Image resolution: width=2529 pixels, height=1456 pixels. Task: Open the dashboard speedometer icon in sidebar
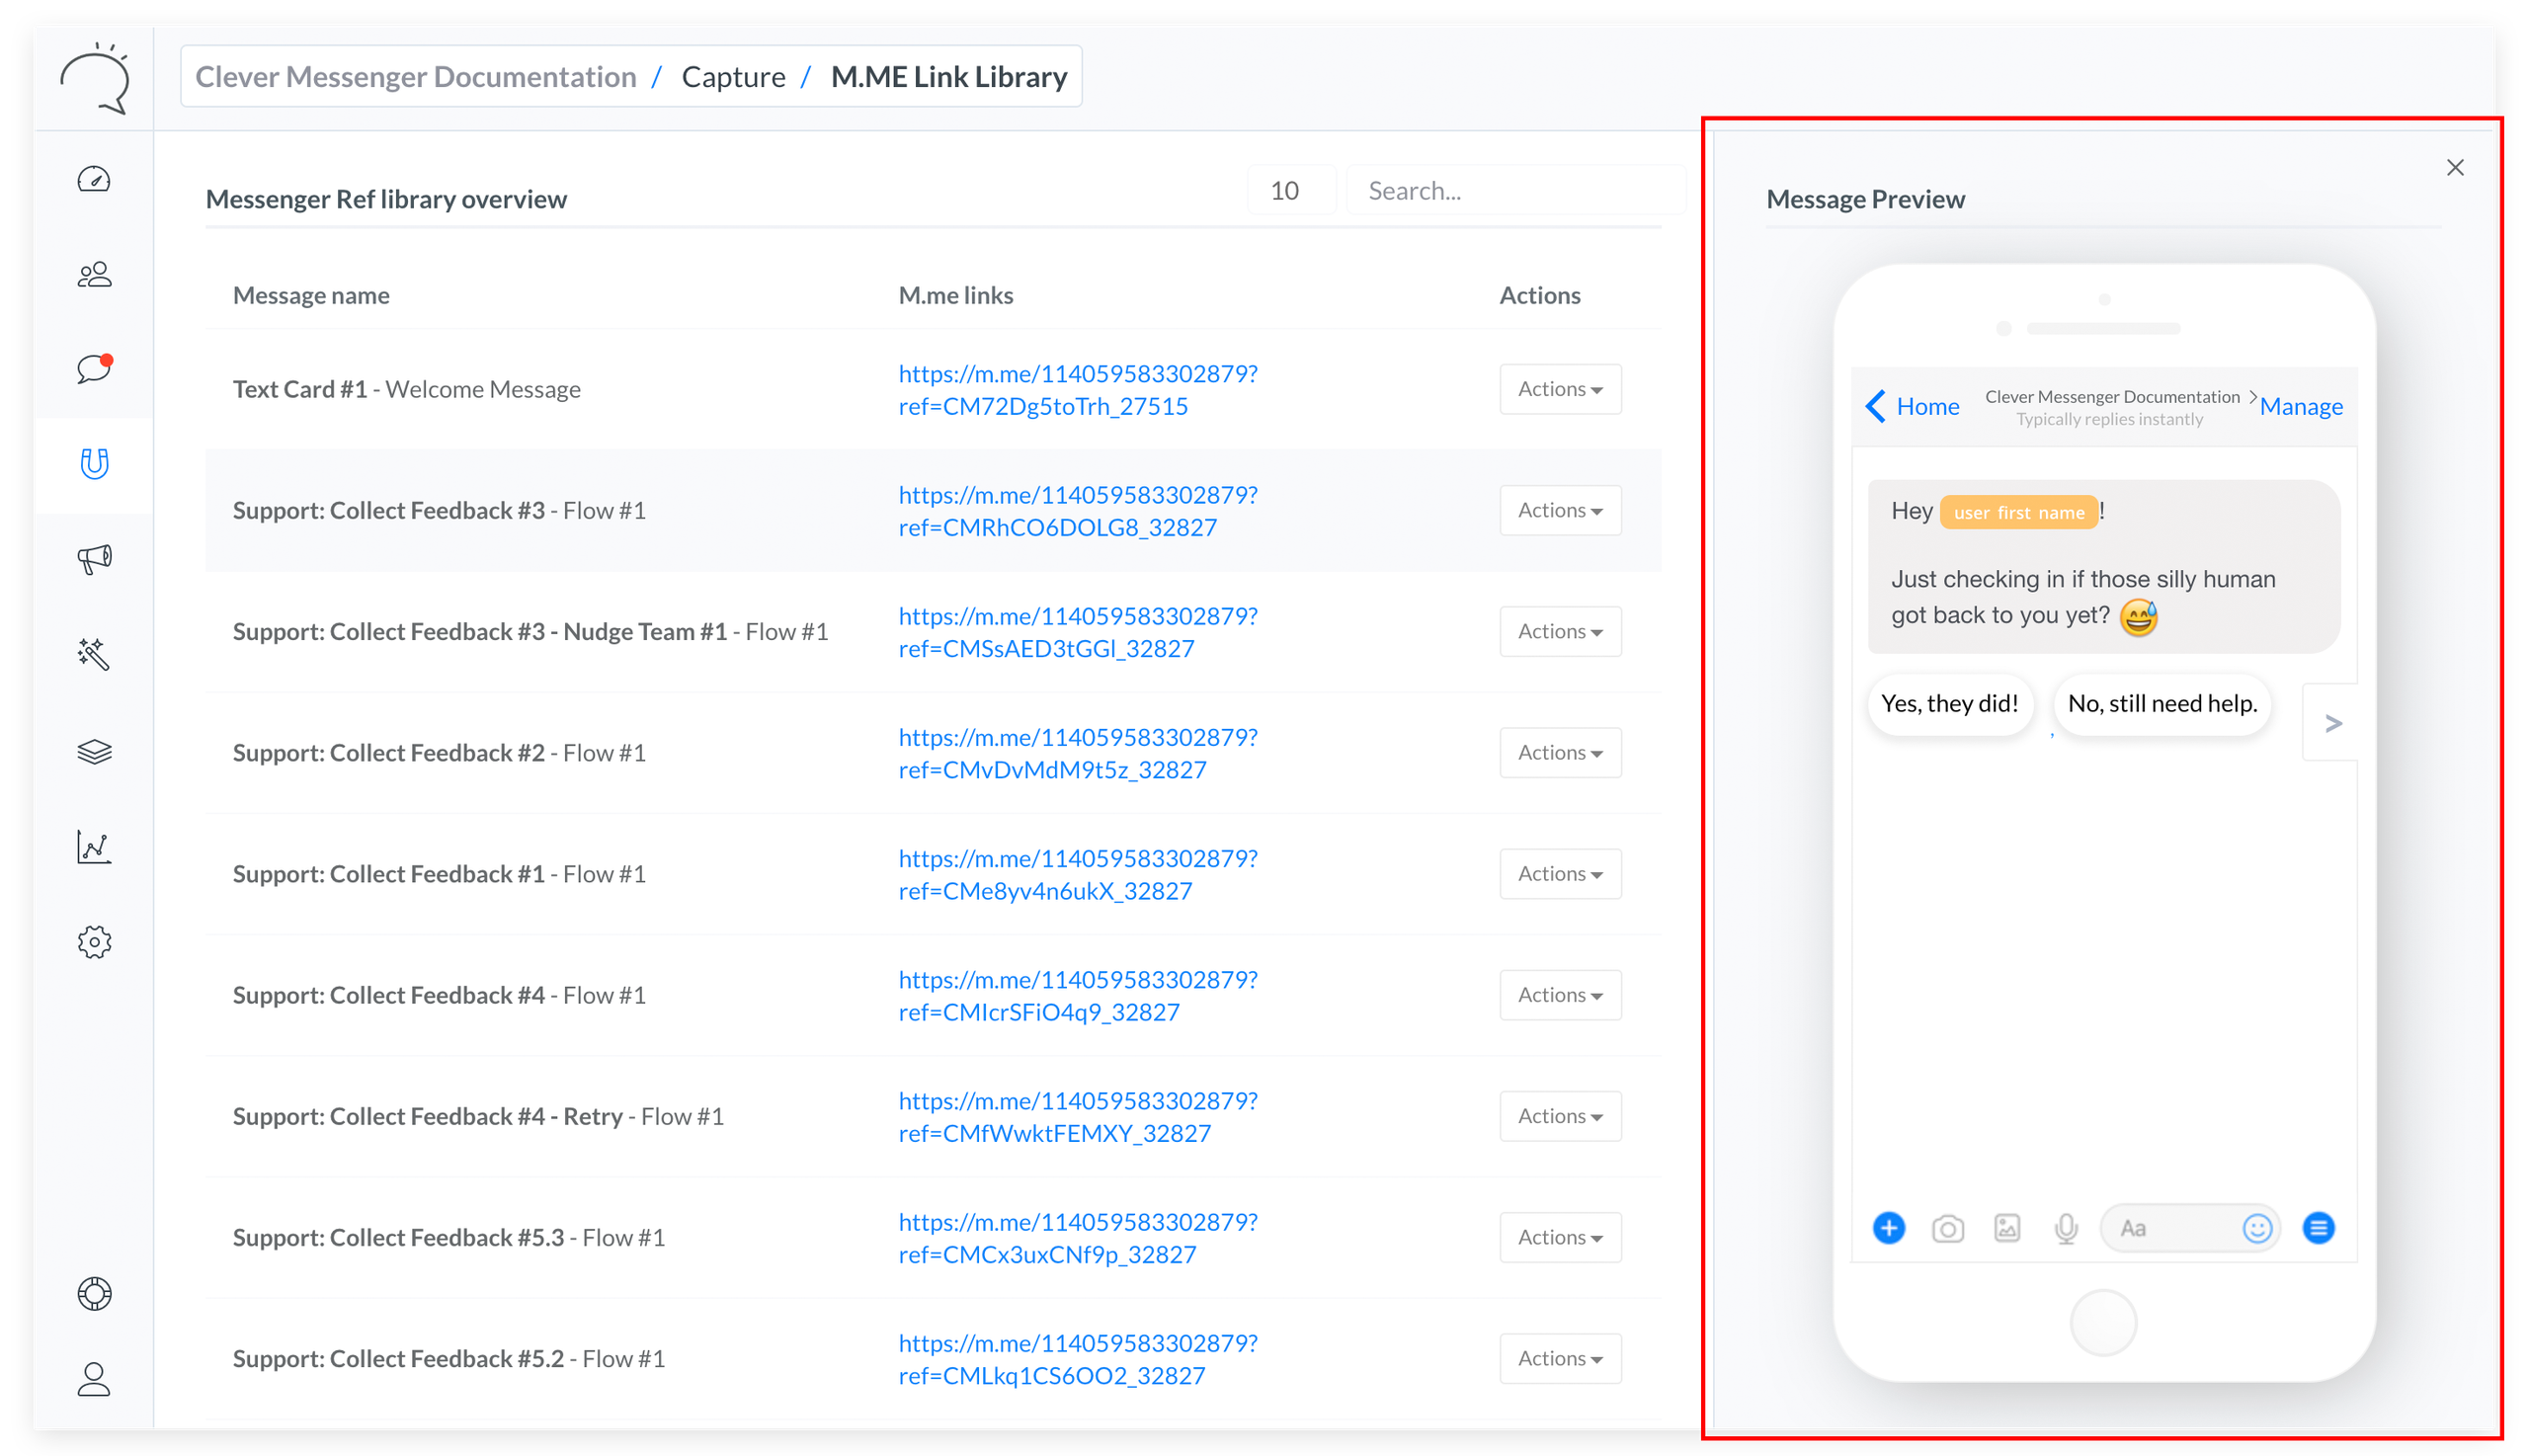(x=94, y=180)
